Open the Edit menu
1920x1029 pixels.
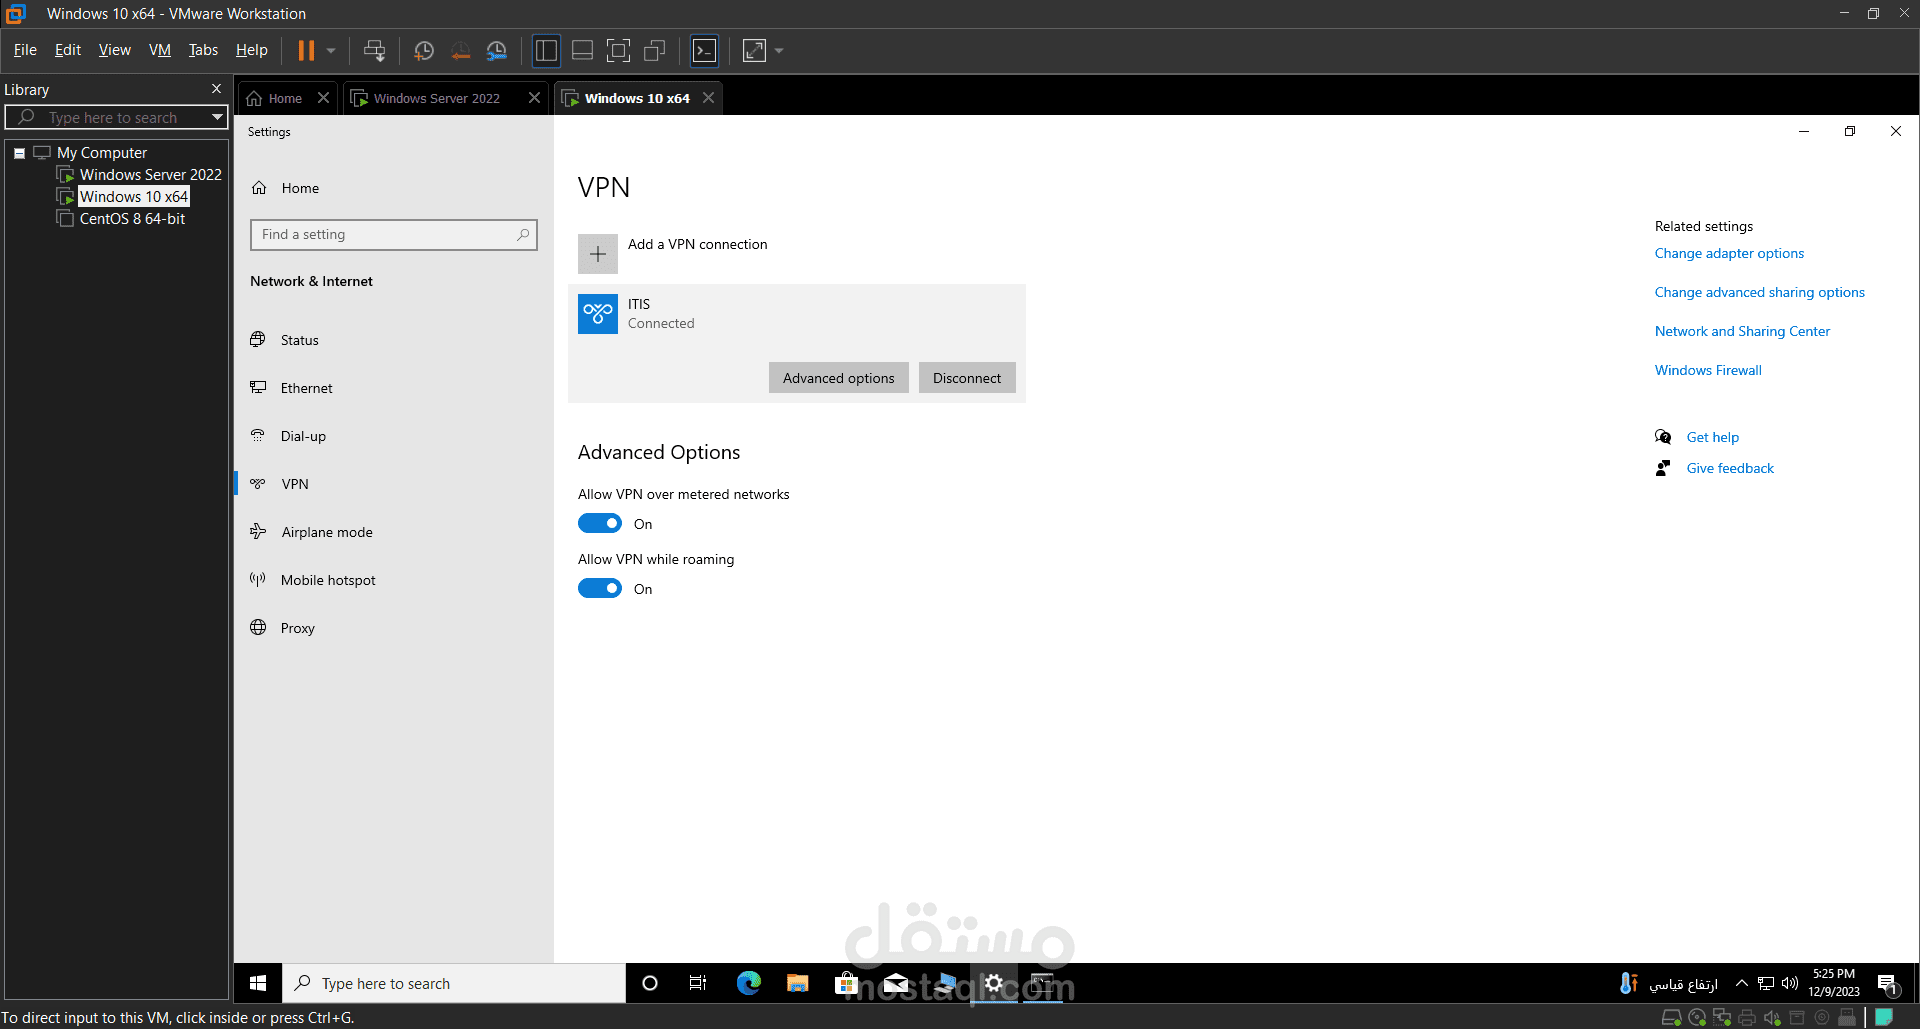coord(68,50)
